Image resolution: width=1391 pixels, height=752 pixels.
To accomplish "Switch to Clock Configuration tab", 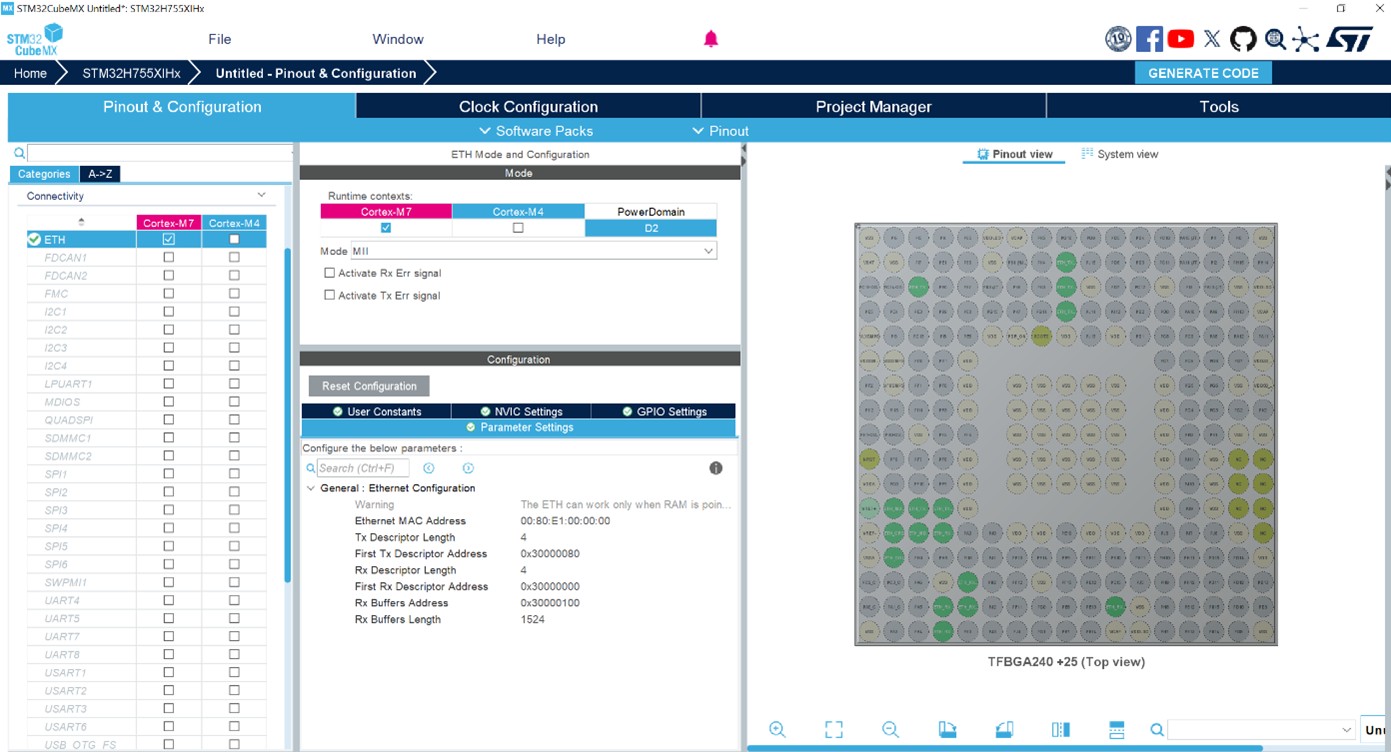I will pos(528,107).
